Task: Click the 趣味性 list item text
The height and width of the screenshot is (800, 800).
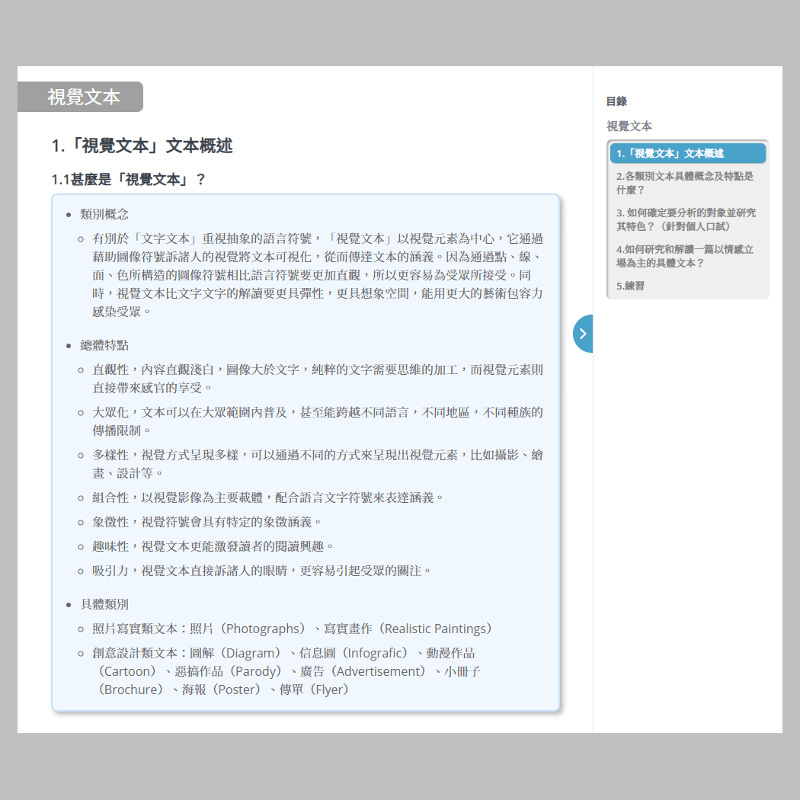Action: coord(213,546)
